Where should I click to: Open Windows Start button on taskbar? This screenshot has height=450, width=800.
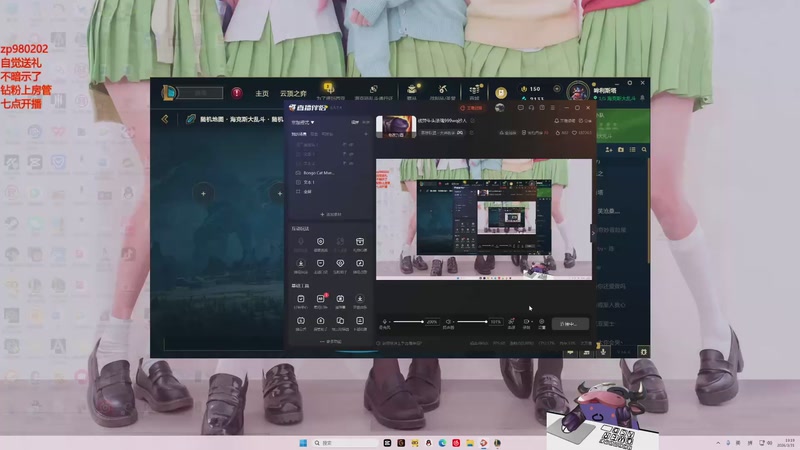click(x=303, y=443)
